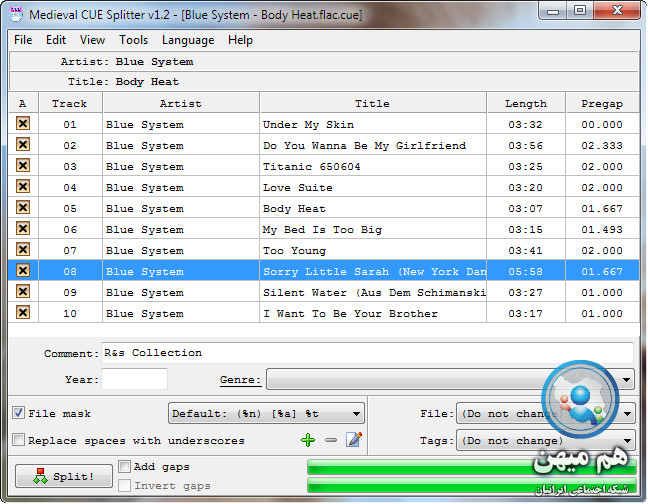
Task: Click the Length column header
Action: pos(526,103)
